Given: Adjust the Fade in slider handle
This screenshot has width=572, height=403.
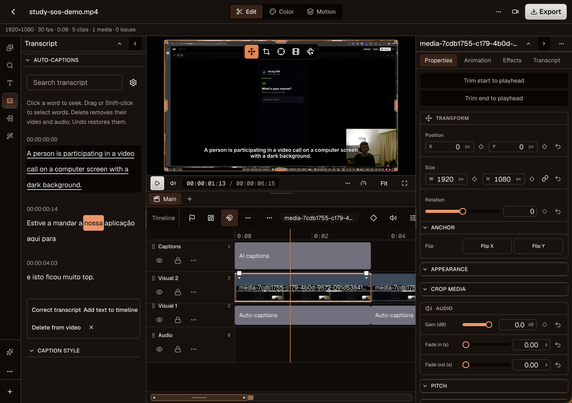Looking at the screenshot, I should (x=466, y=345).
